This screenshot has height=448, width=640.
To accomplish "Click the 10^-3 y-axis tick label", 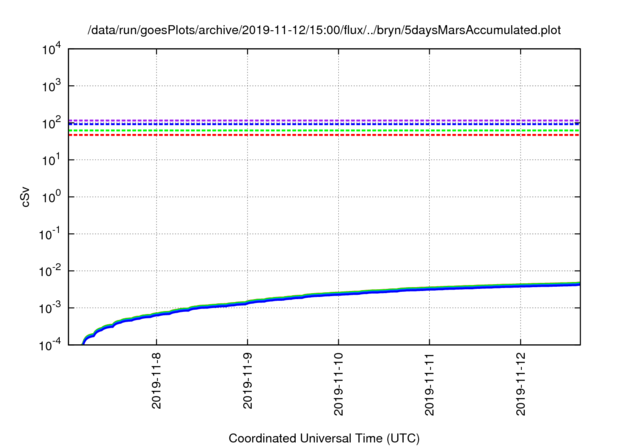I will coord(50,308).
